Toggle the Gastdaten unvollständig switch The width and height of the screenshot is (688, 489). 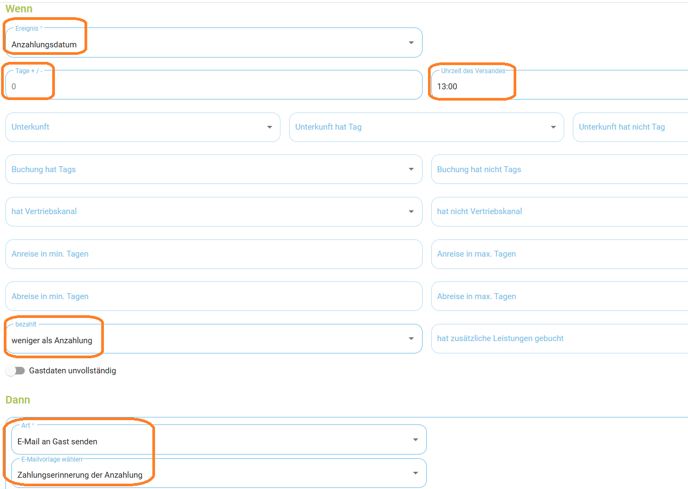[15, 371]
